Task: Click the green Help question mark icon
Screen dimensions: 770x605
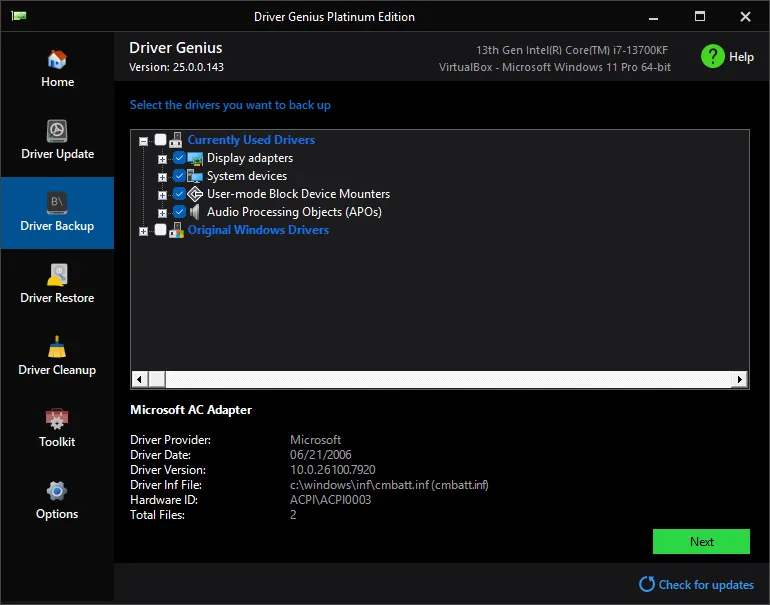Action: tap(713, 56)
